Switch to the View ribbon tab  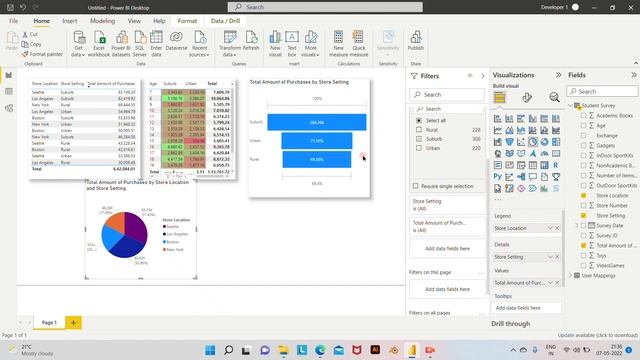point(134,21)
